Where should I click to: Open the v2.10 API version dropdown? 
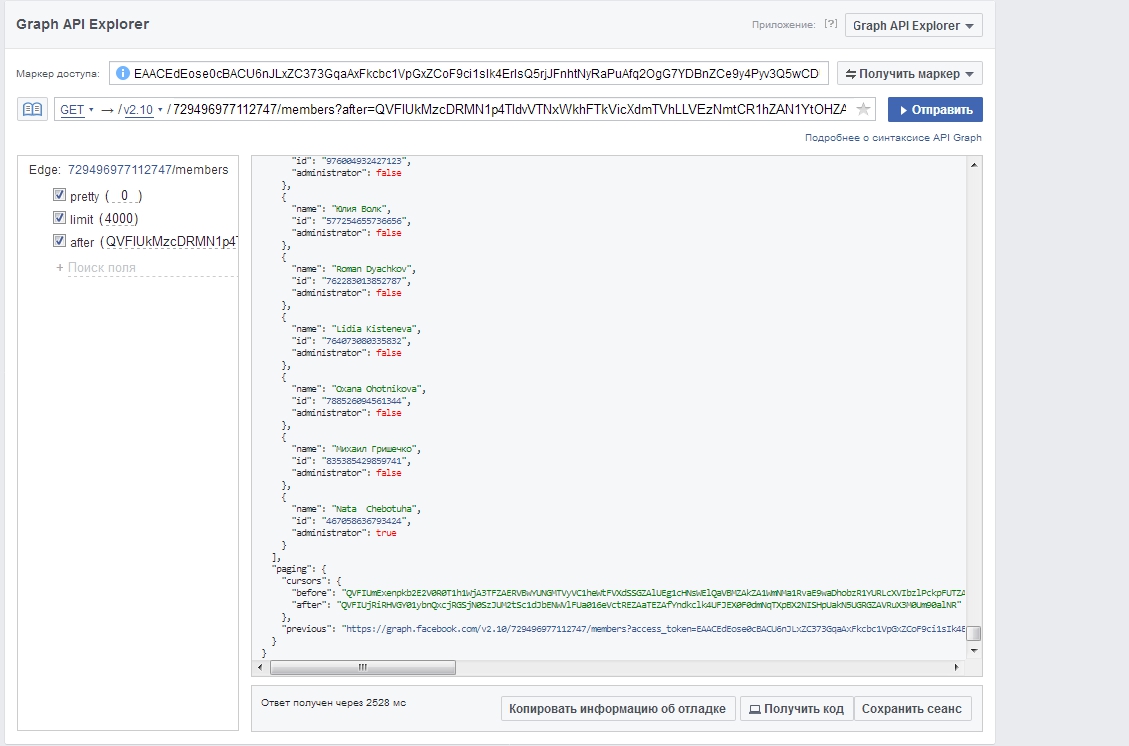(x=142, y=109)
